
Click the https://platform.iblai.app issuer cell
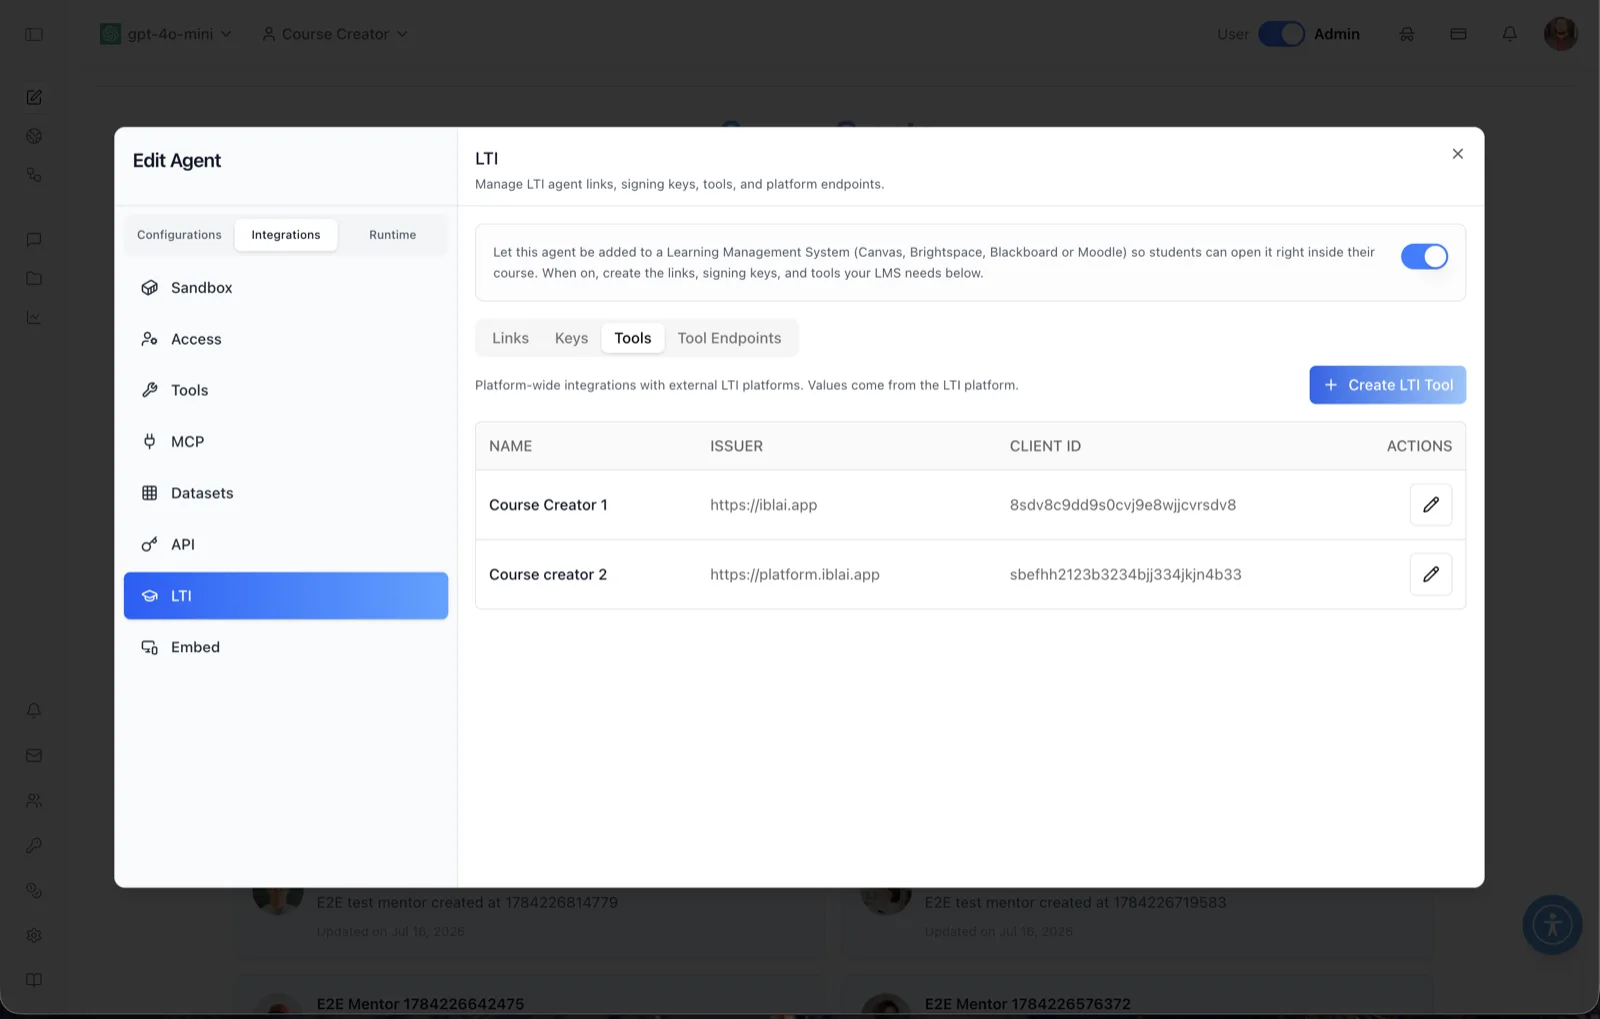point(795,575)
